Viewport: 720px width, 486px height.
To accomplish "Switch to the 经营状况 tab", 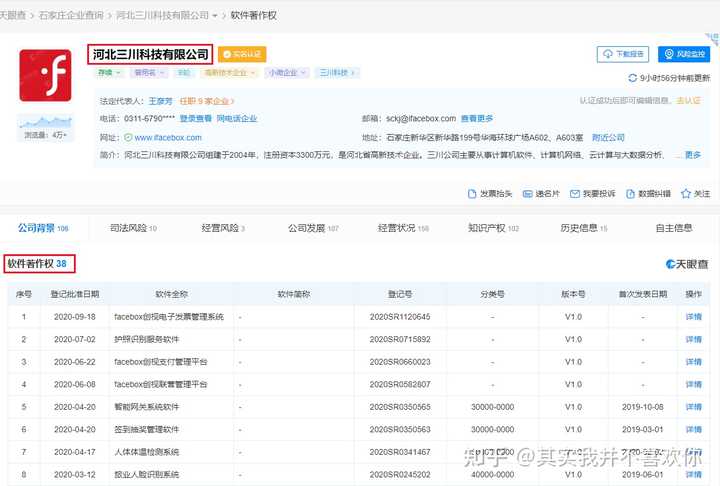I will click(403, 228).
